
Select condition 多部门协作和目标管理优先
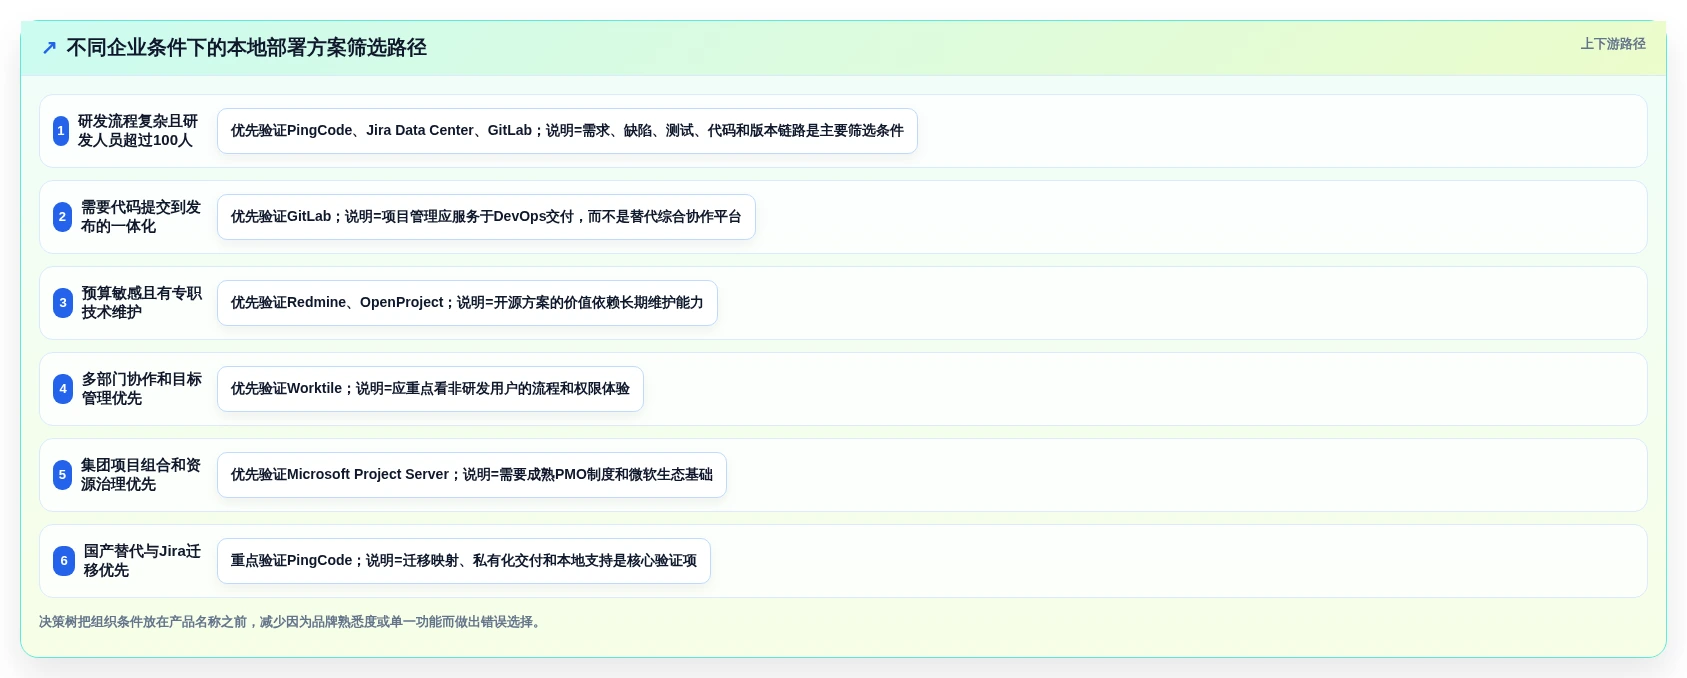(x=142, y=389)
